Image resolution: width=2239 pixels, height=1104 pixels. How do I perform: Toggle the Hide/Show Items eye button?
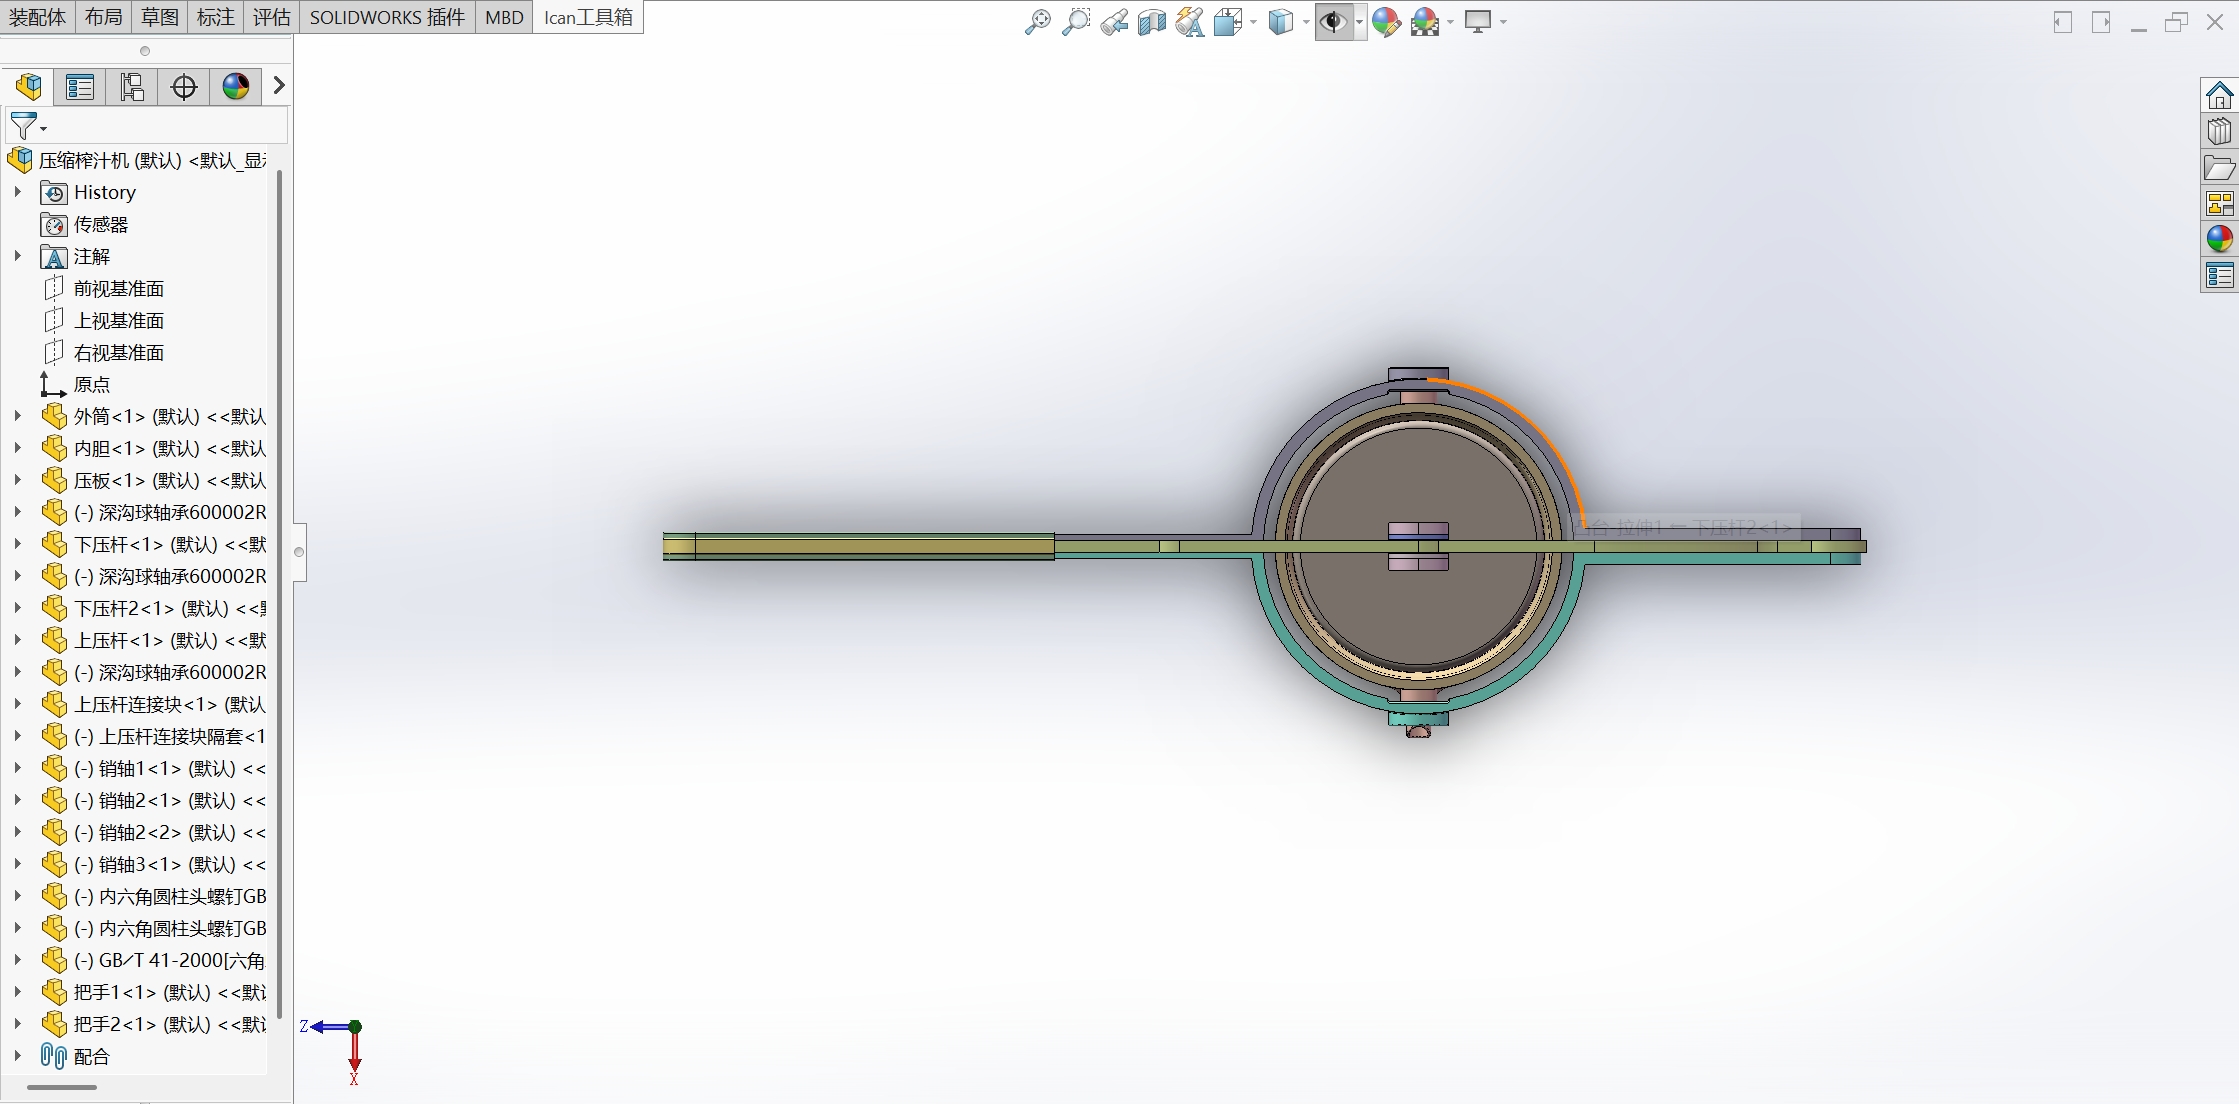tap(1332, 21)
